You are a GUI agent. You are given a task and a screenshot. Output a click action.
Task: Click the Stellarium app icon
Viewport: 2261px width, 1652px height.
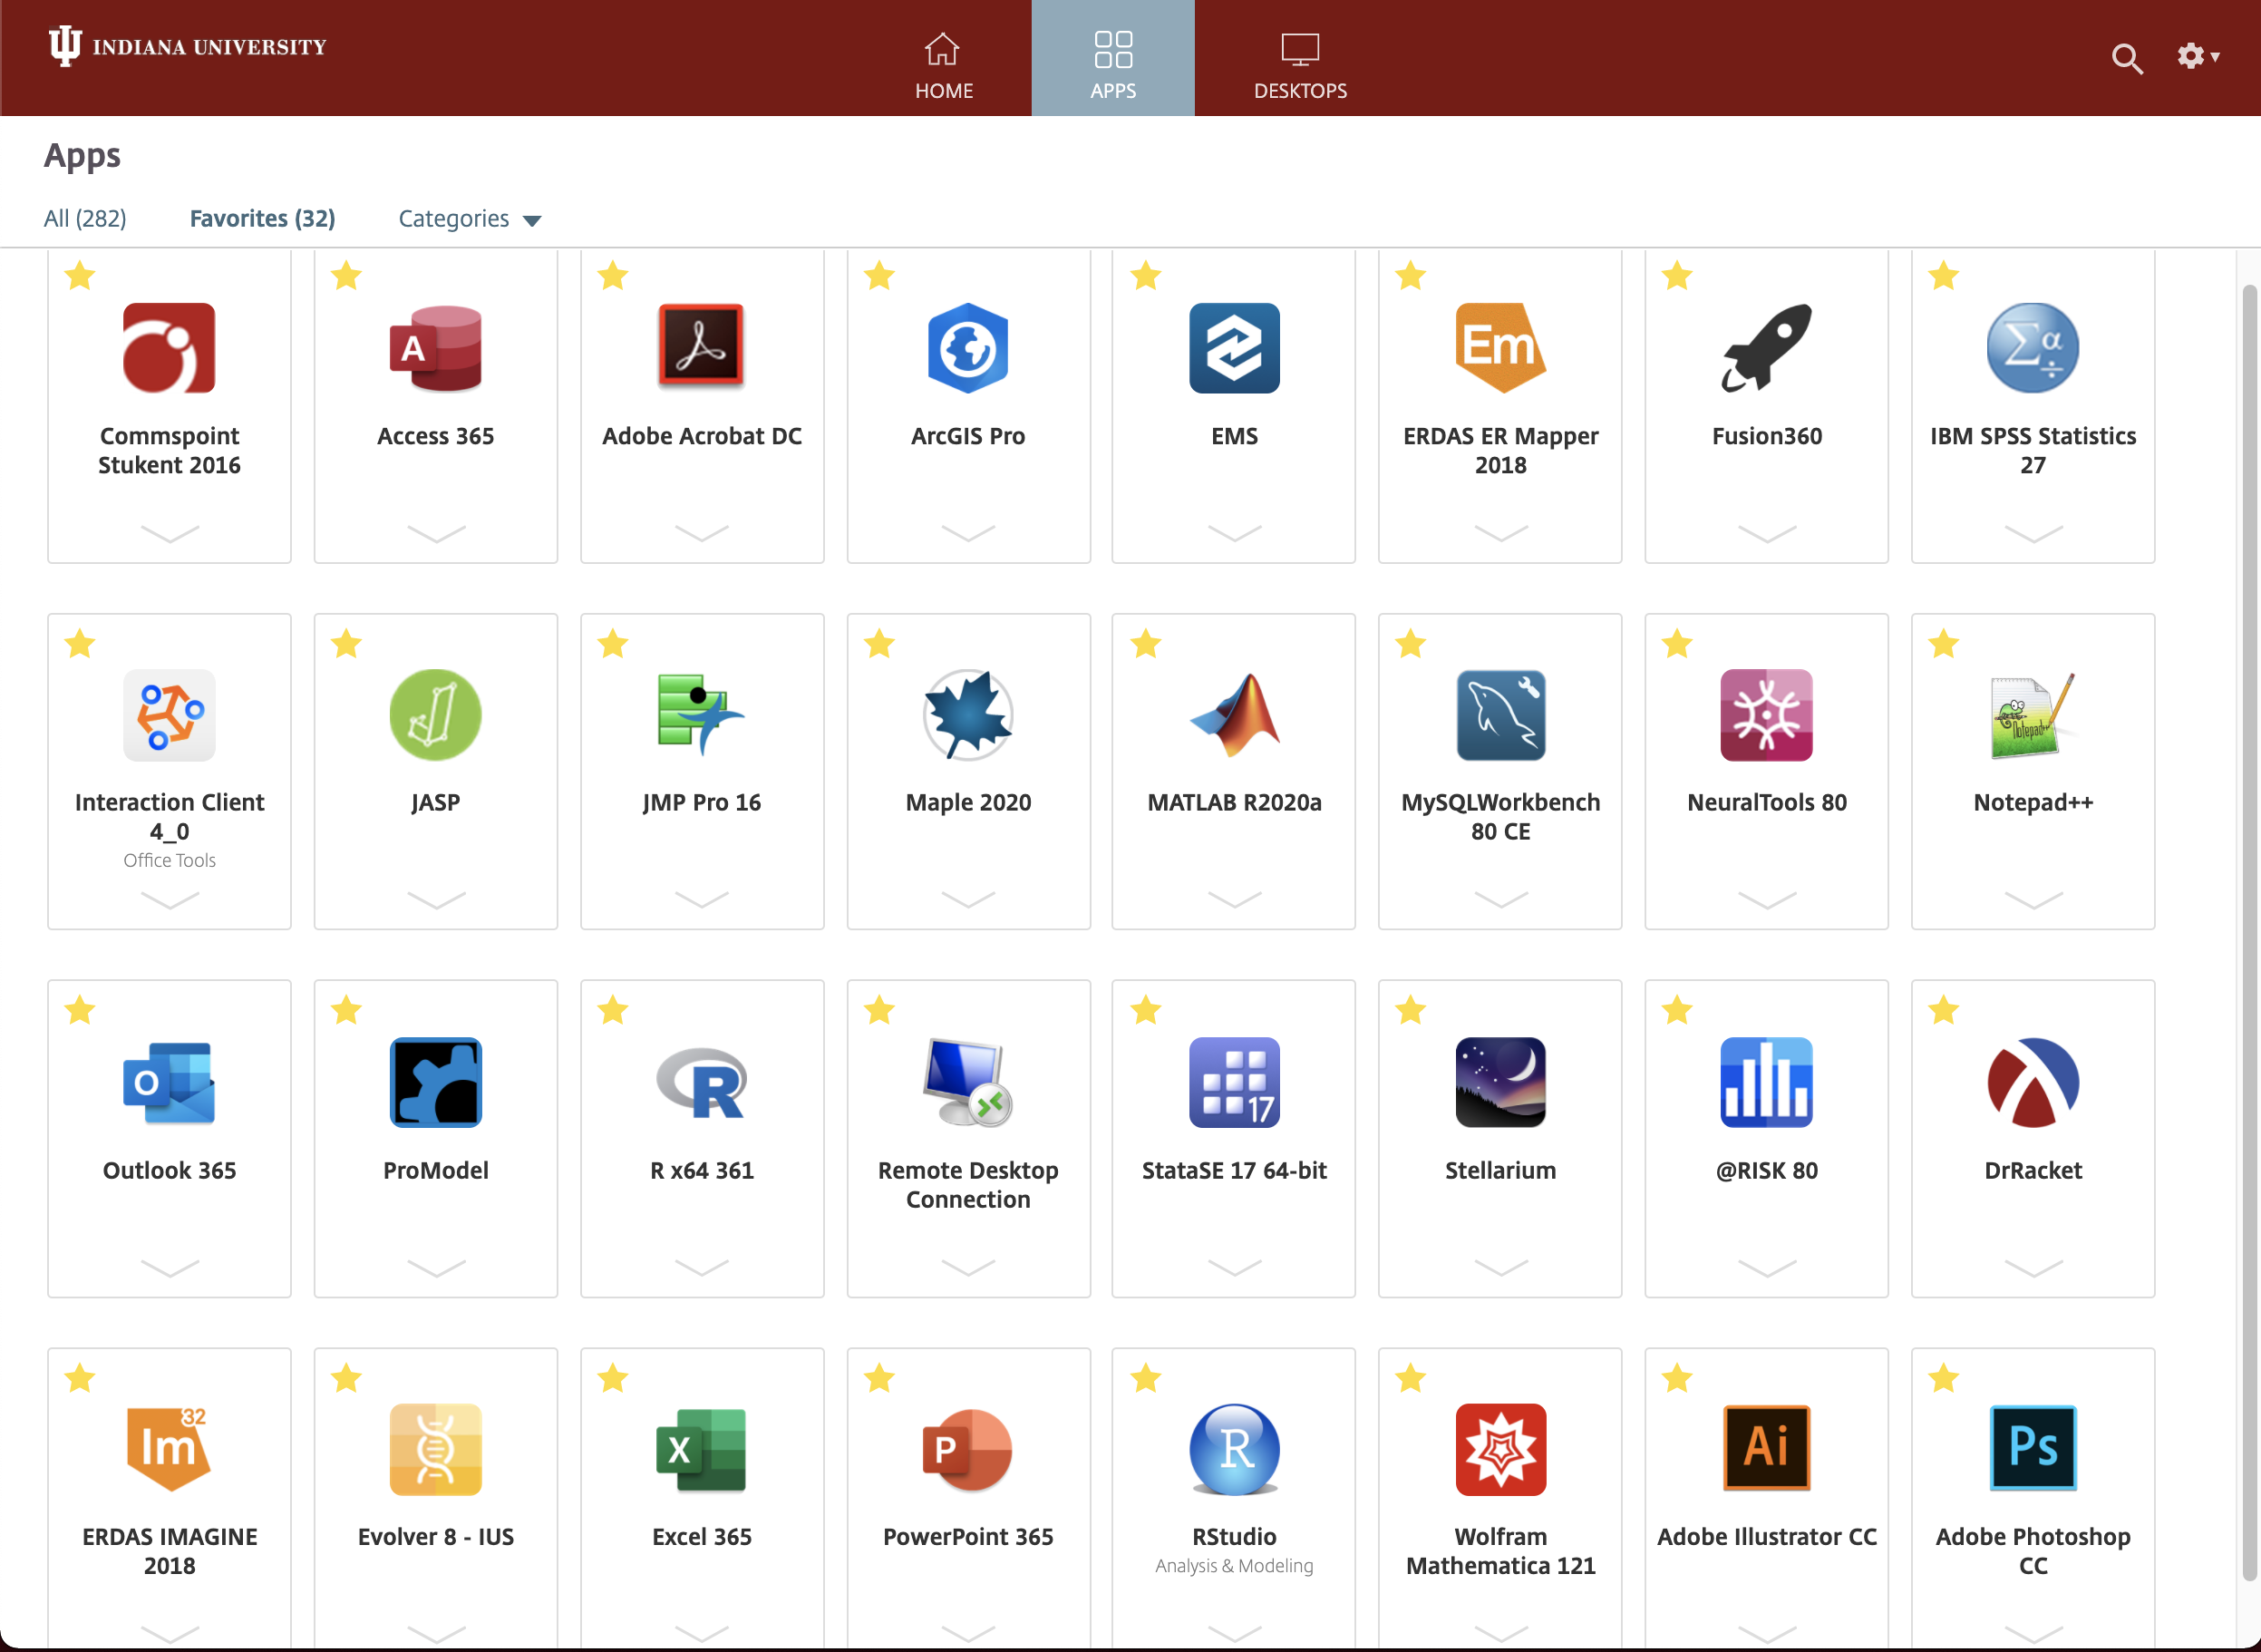point(1500,1082)
